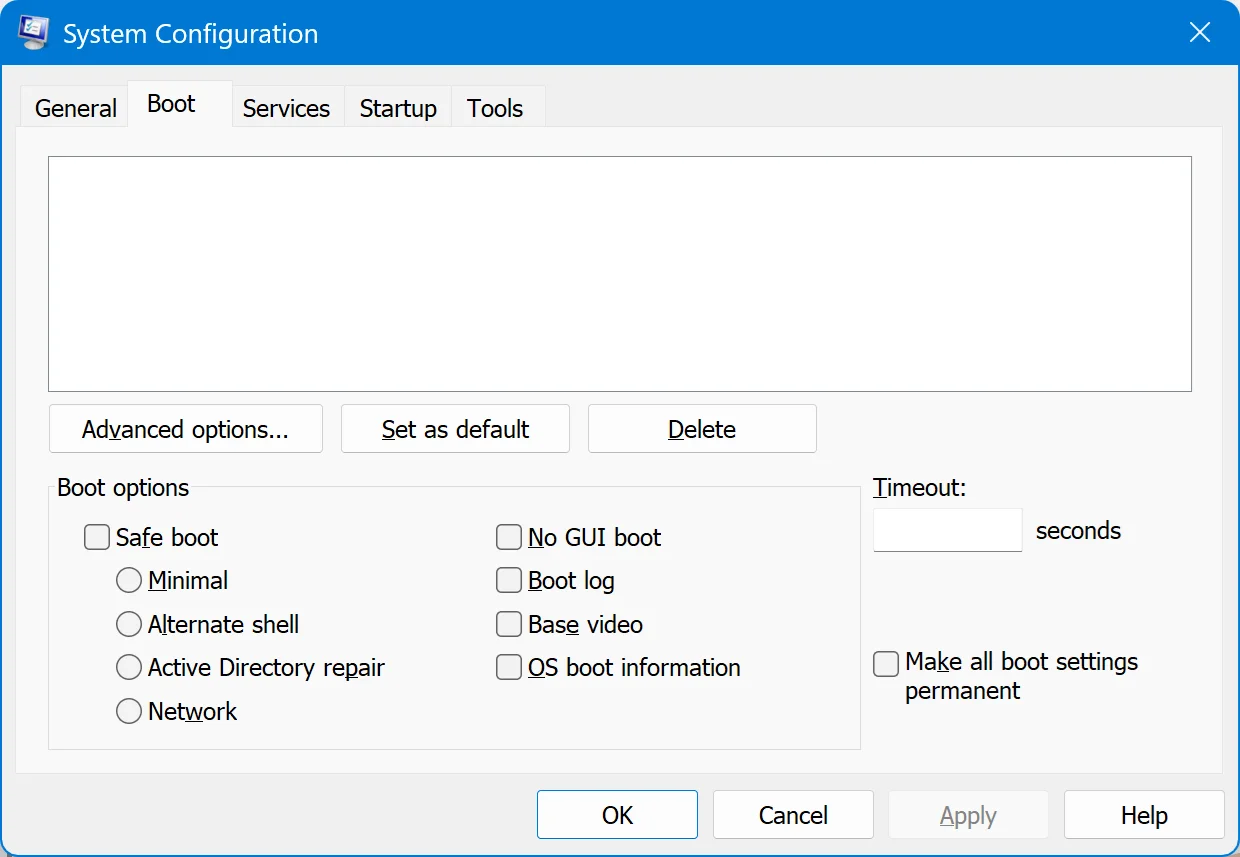
Task: Delete the selected boot entry
Action: 702,429
